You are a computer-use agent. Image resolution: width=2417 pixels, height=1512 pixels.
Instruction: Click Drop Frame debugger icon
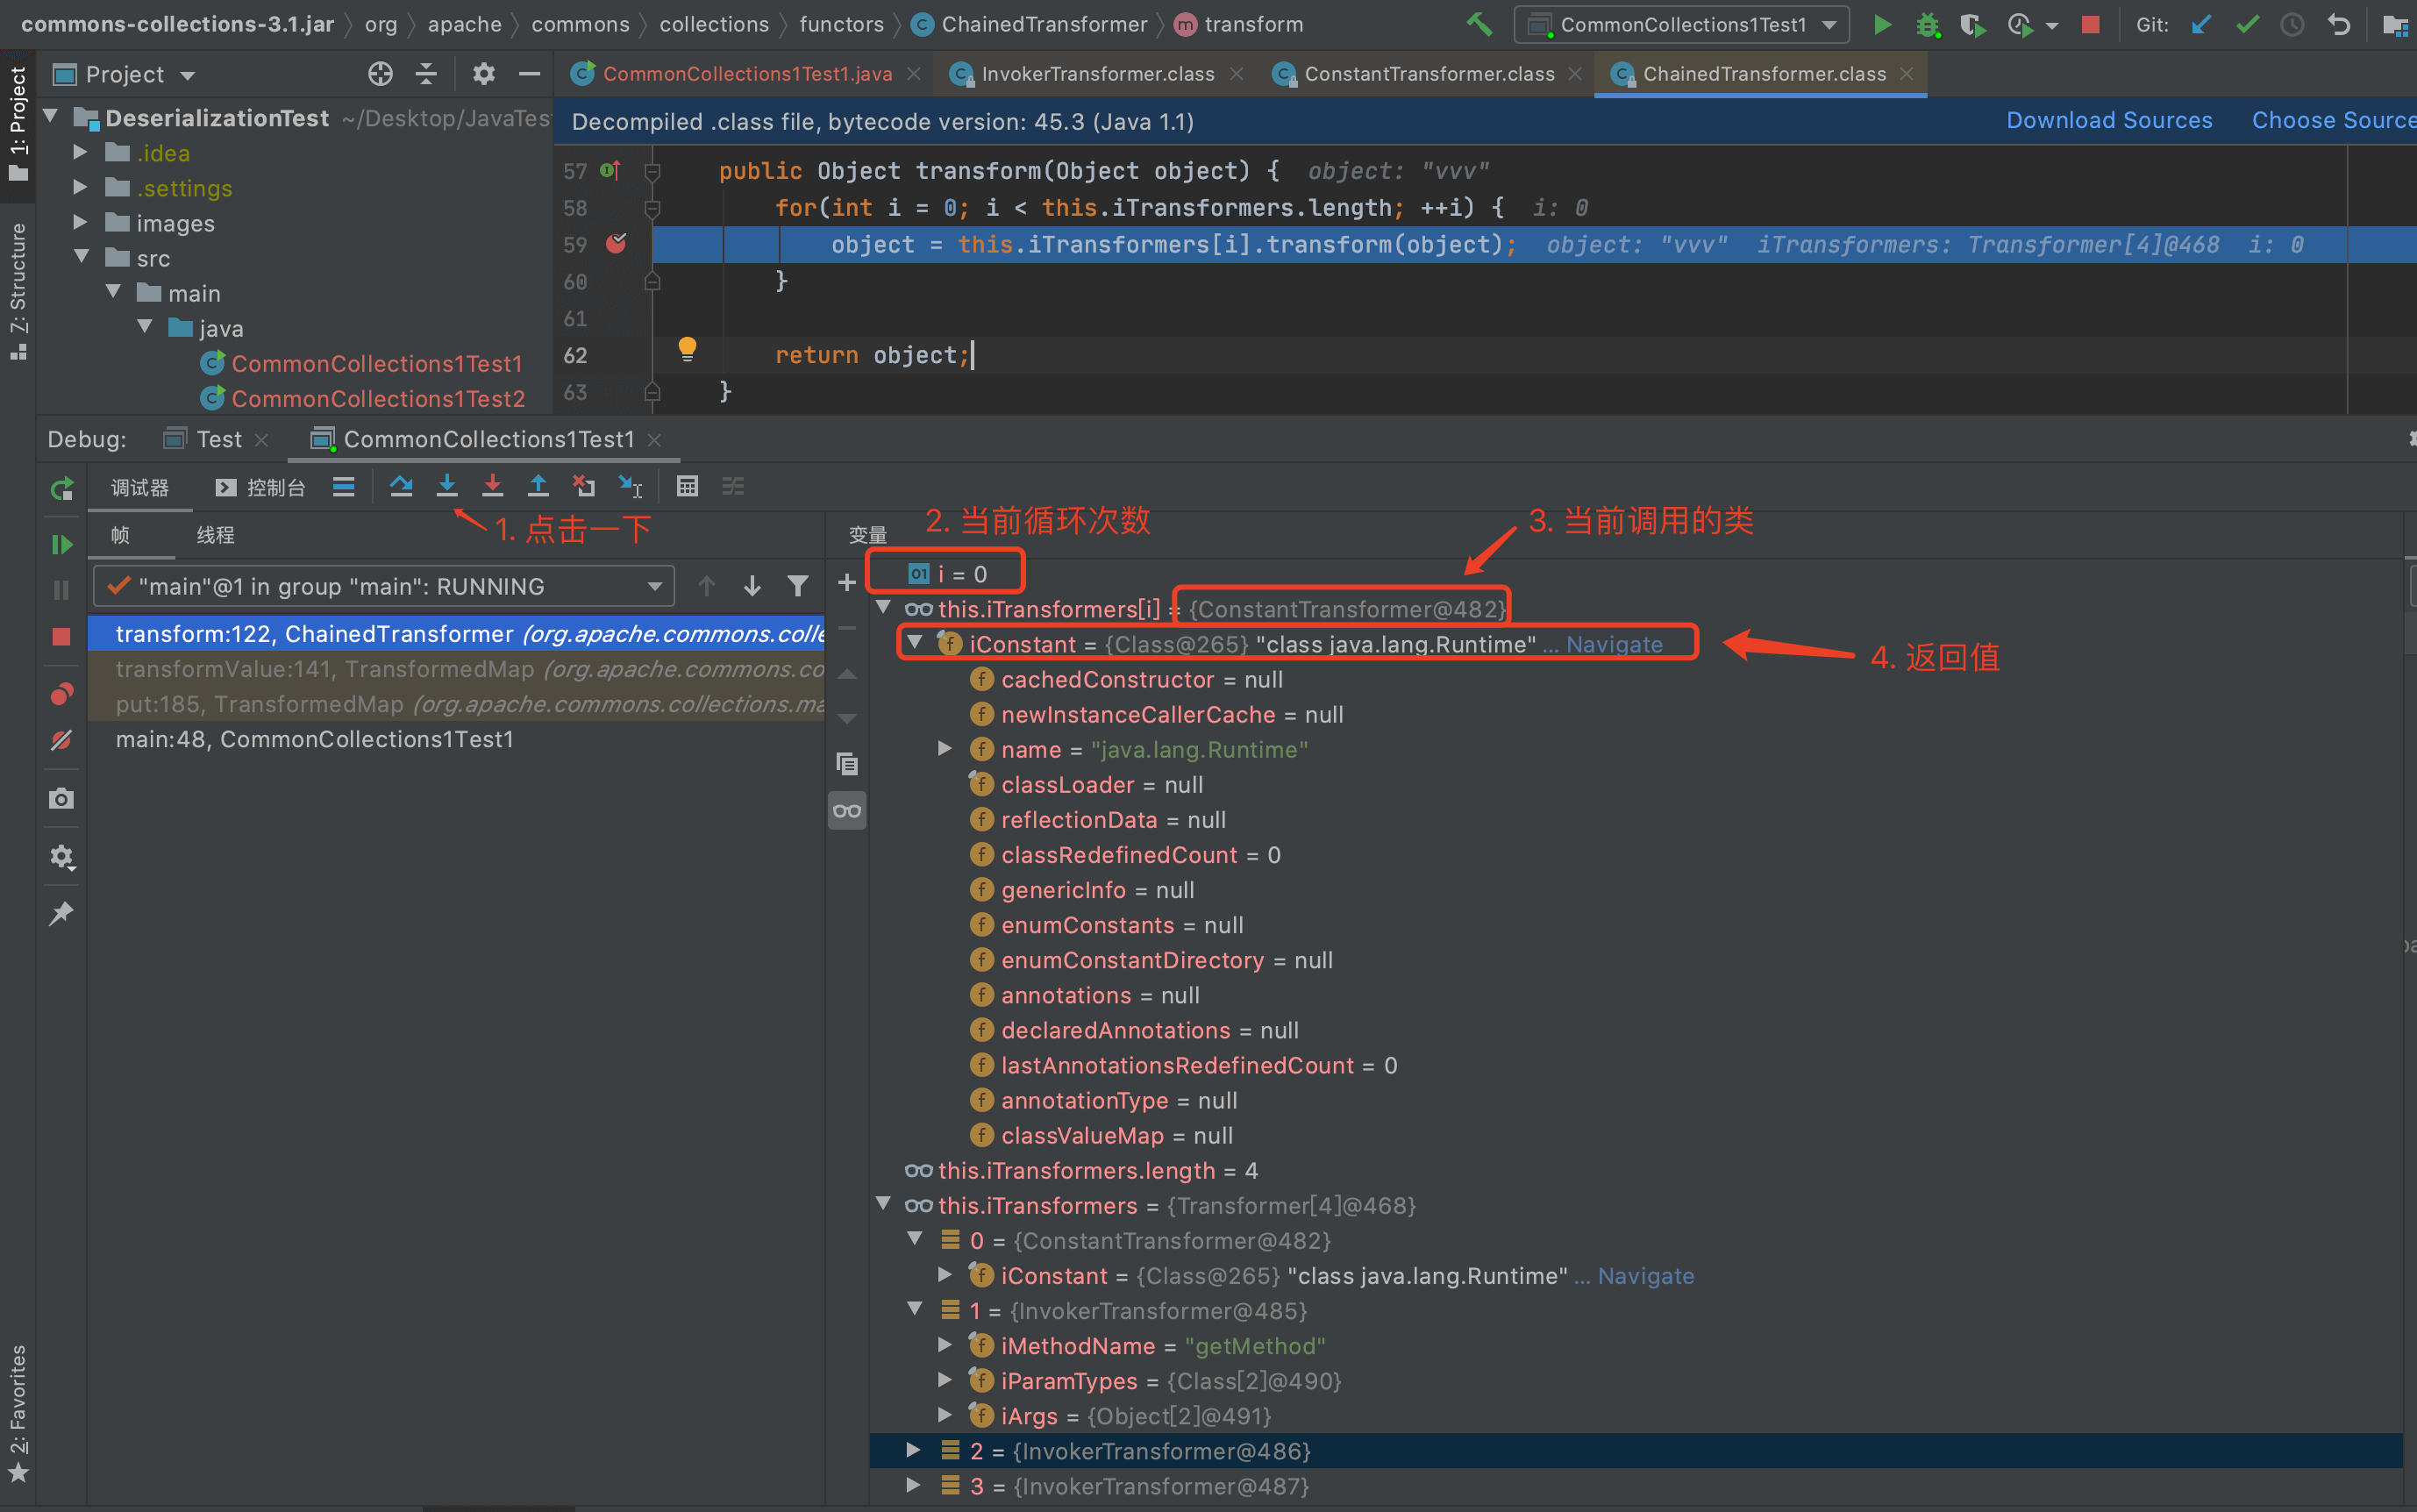point(584,487)
